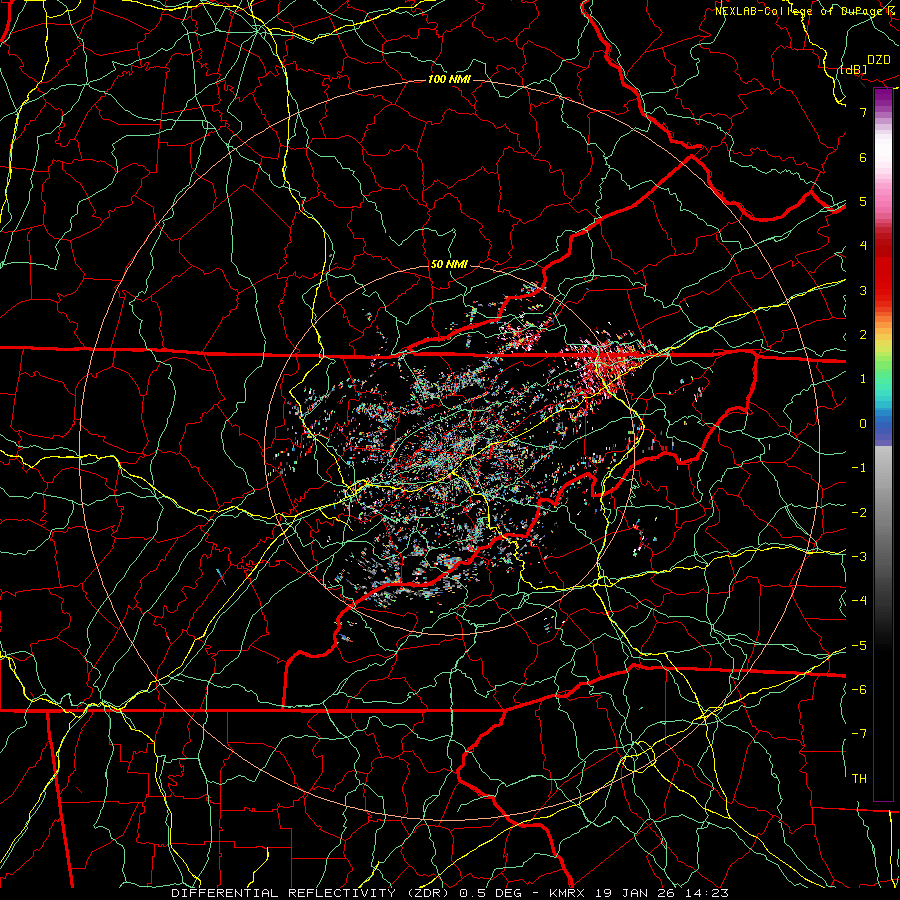Click the "-1" scale value
The height and width of the screenshot is (900, 900).
(x=859, y=468)
